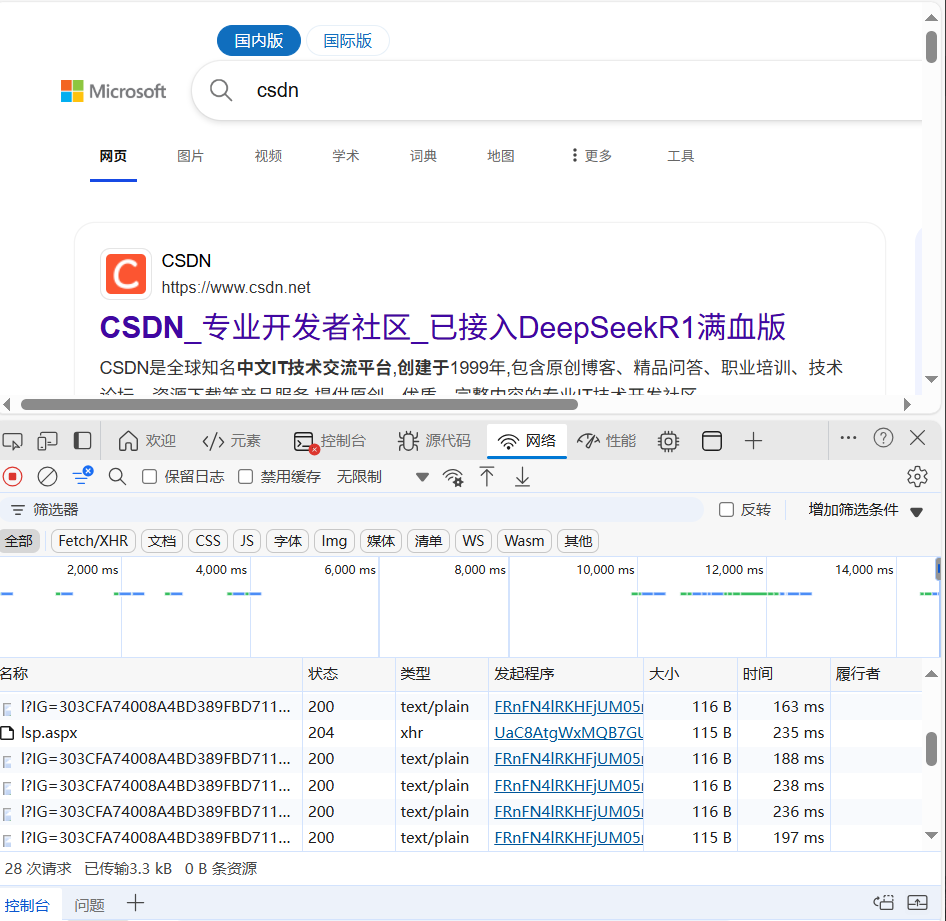Click the DevTools help question mark icon

tap(883, 438)
